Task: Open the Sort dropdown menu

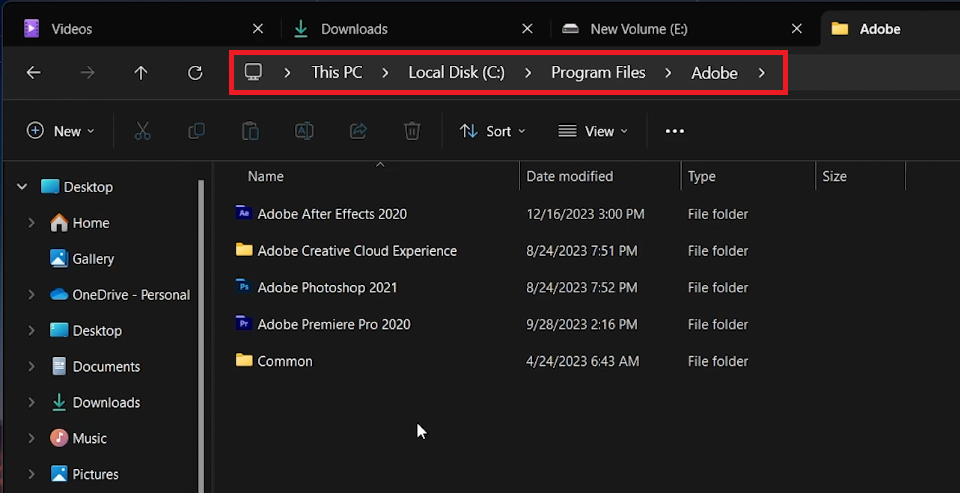Action: point(493,131)
